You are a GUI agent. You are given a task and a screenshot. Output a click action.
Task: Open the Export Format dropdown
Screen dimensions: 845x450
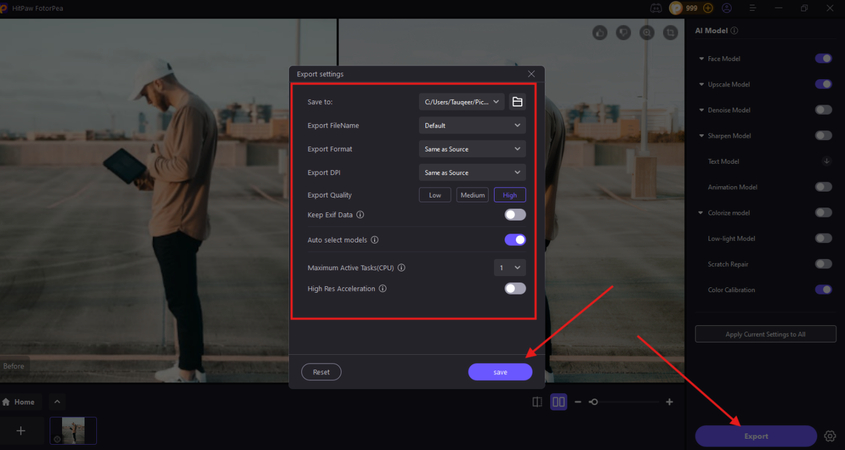[472, 149]
